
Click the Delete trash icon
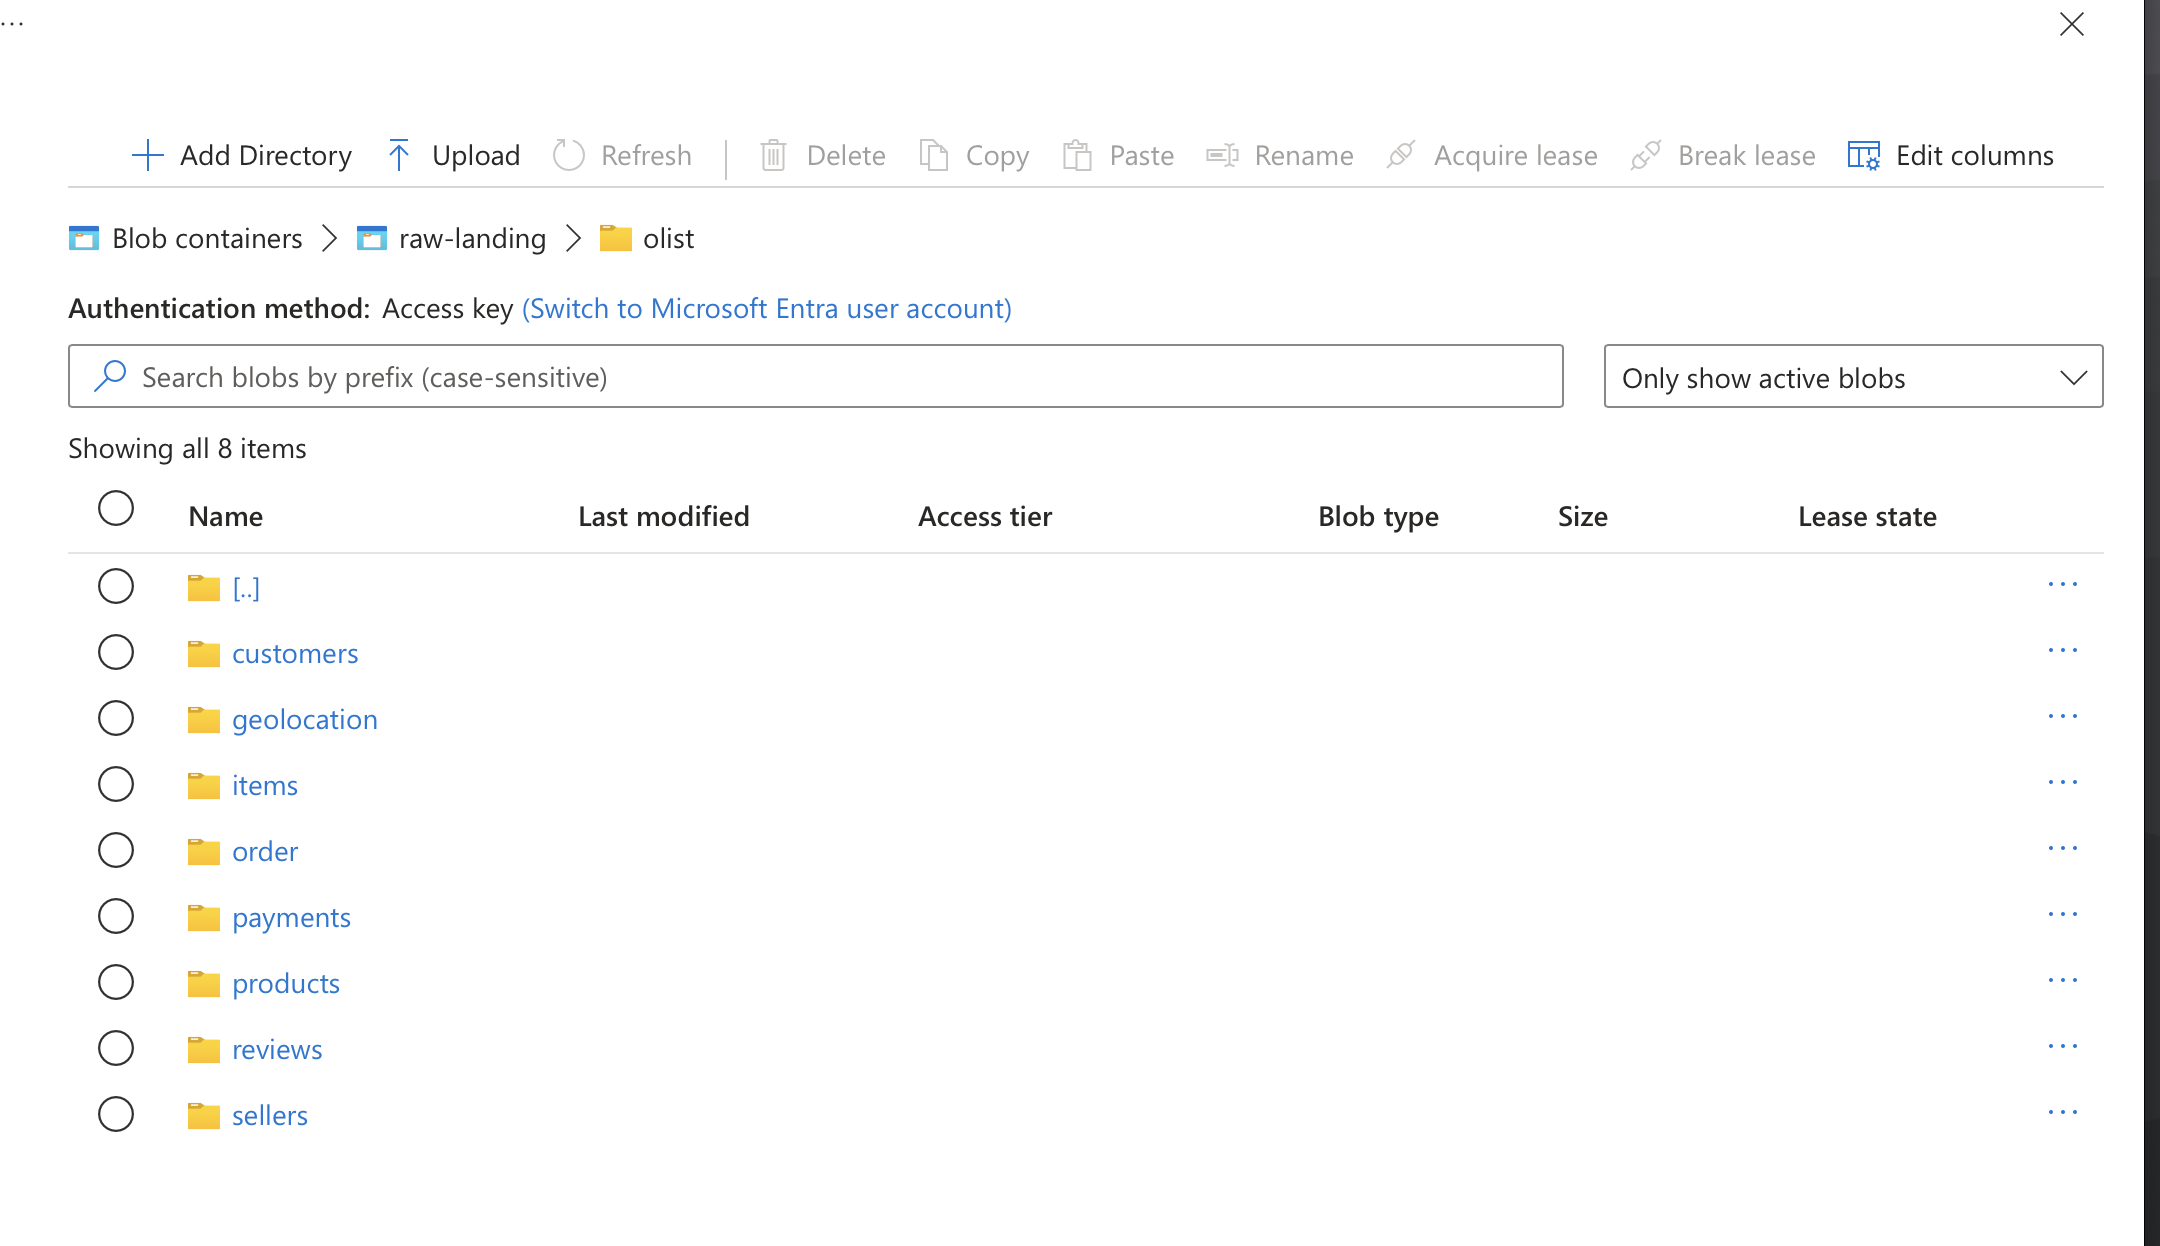773,156
